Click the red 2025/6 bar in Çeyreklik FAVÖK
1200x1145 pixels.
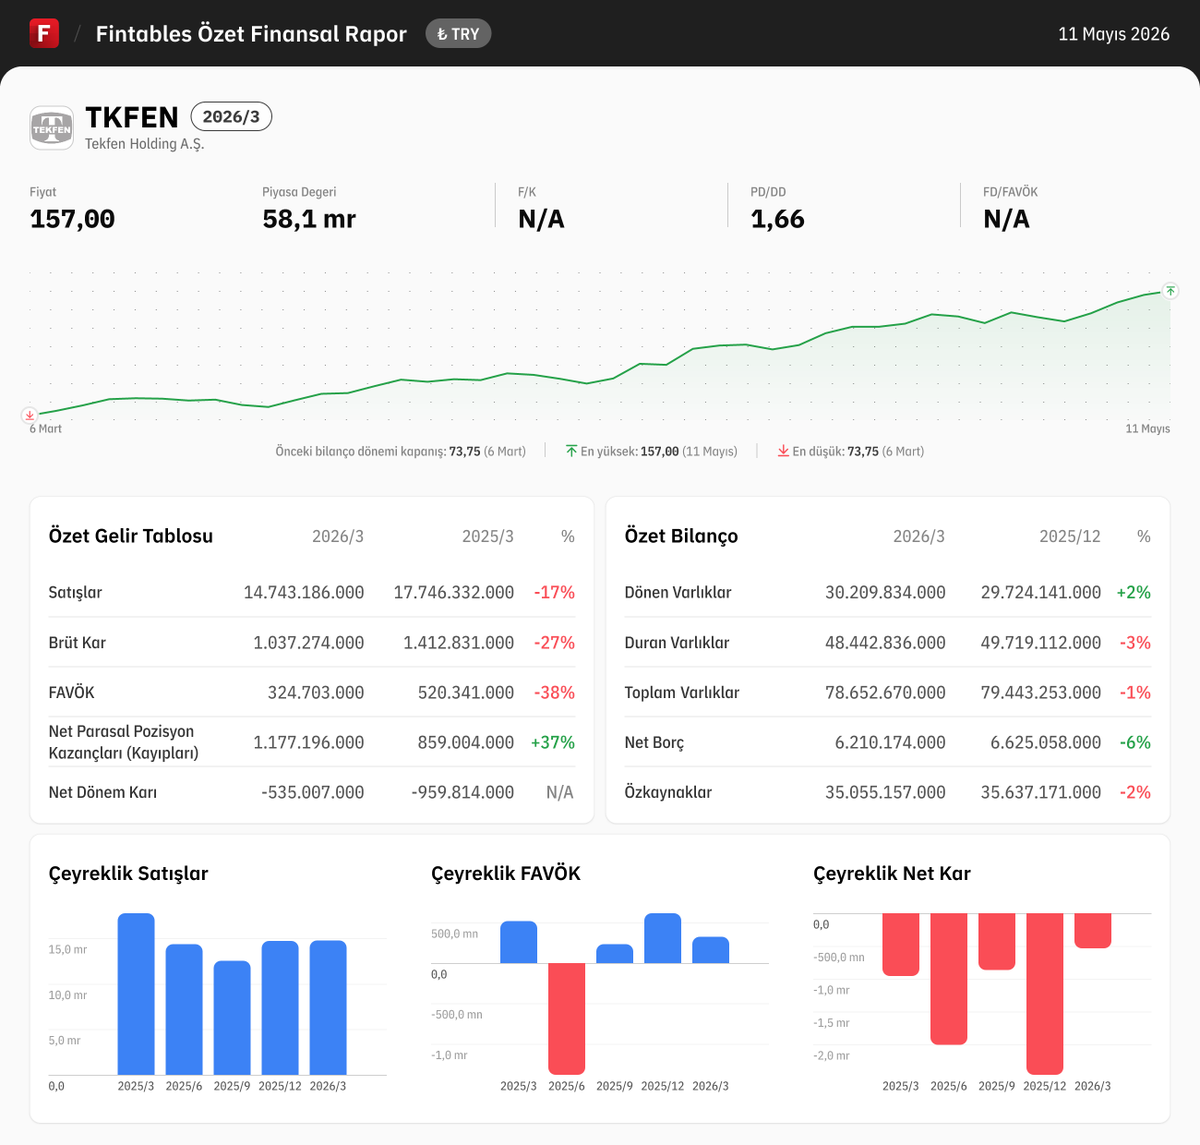[567, 1019]
